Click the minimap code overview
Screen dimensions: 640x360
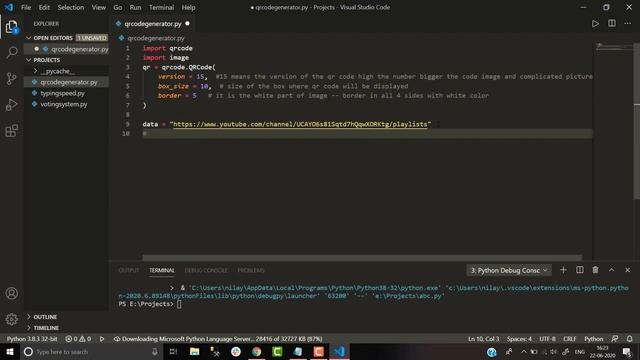click(613, 47)
